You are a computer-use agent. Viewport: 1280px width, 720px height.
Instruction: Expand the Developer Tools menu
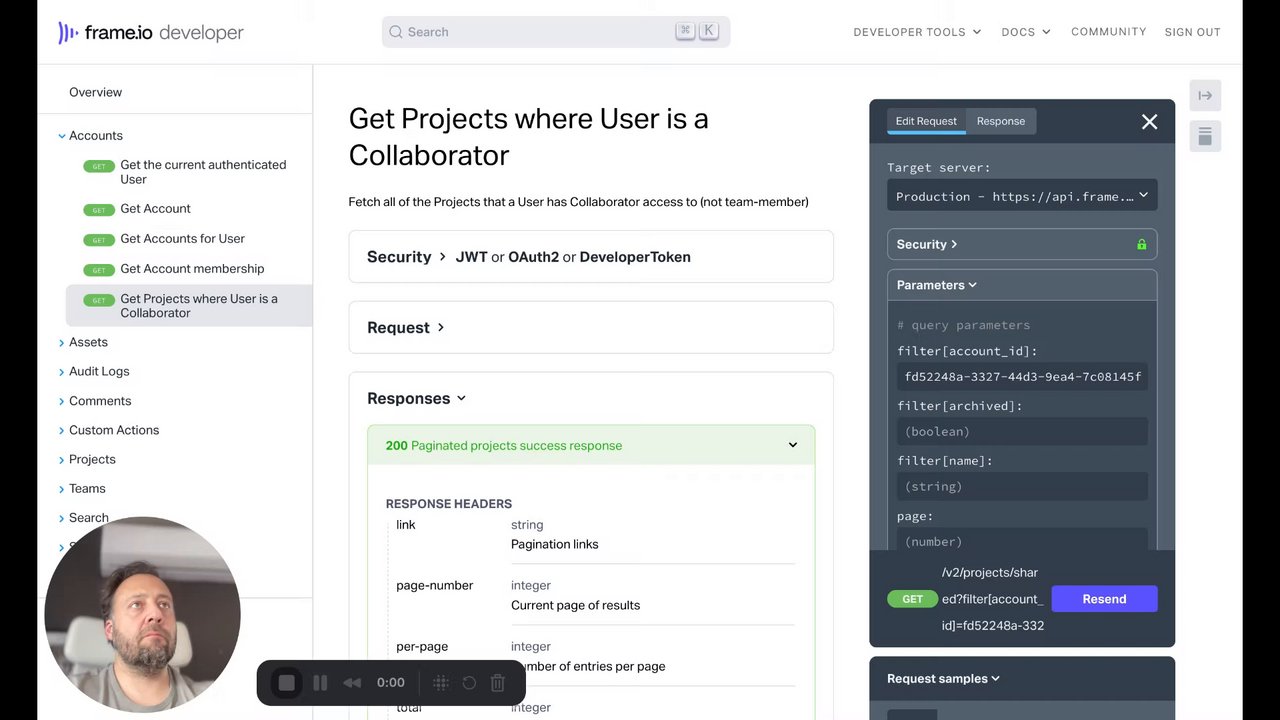(x=917, y=32)
